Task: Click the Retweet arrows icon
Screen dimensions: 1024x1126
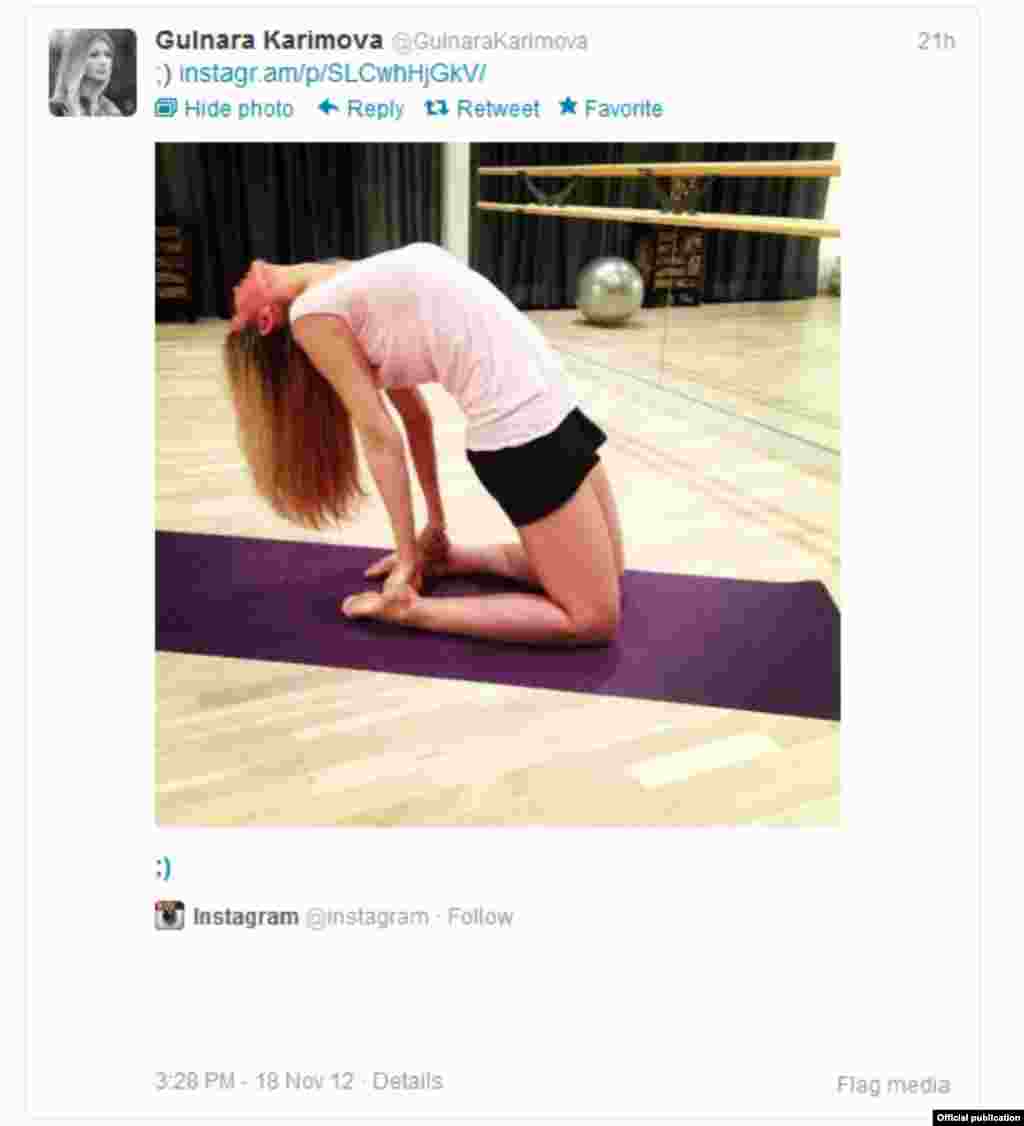Action: pyautogui.click(x=437, y=108)
